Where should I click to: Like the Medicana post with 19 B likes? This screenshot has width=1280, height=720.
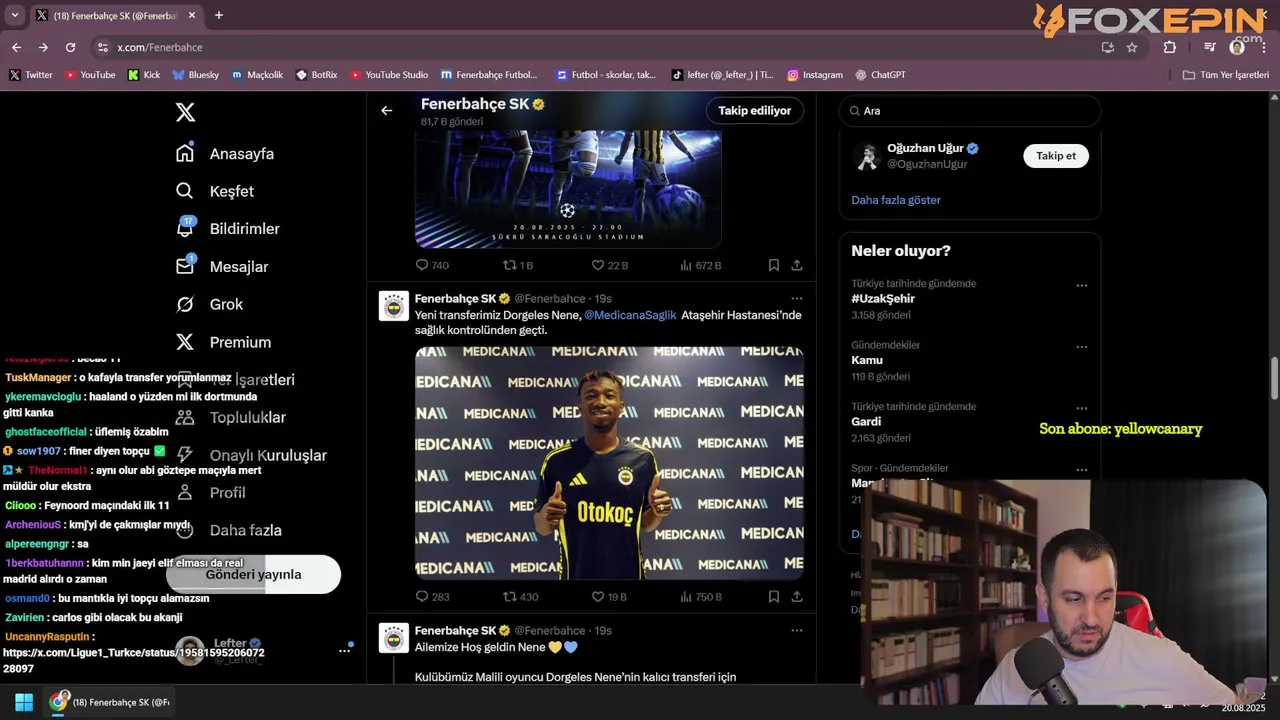[610, 597]
